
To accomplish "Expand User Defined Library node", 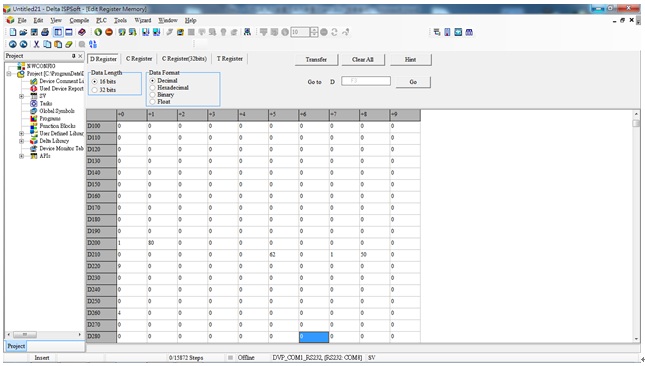I will pos(21,134).
